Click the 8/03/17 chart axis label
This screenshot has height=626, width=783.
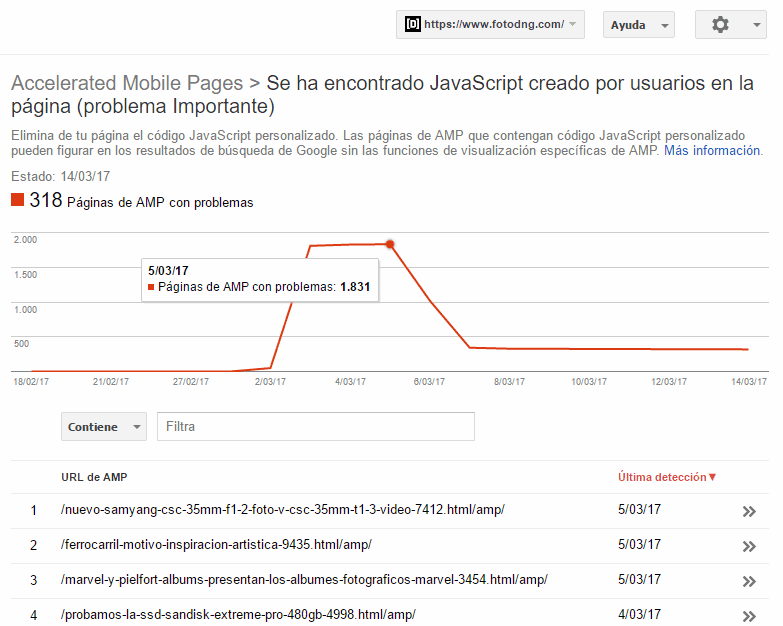(x=509, y=382)
